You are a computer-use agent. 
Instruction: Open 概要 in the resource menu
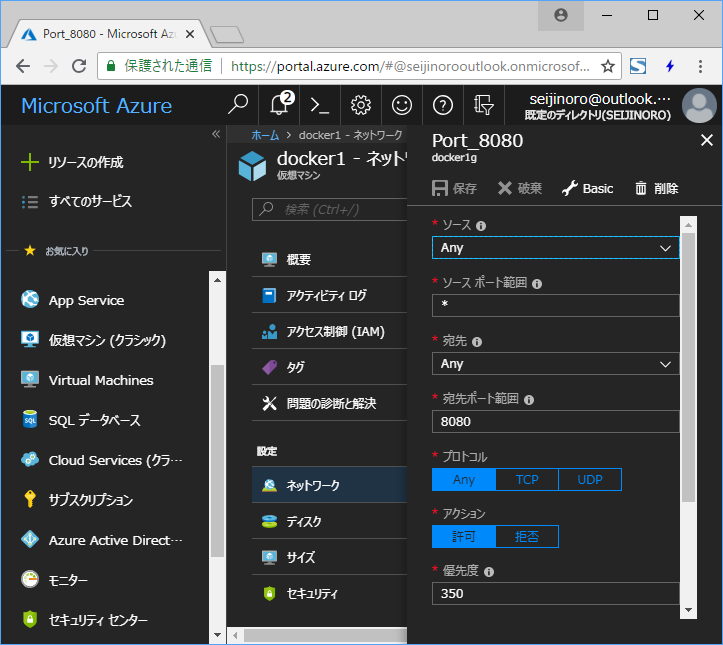tap(329, 260)
